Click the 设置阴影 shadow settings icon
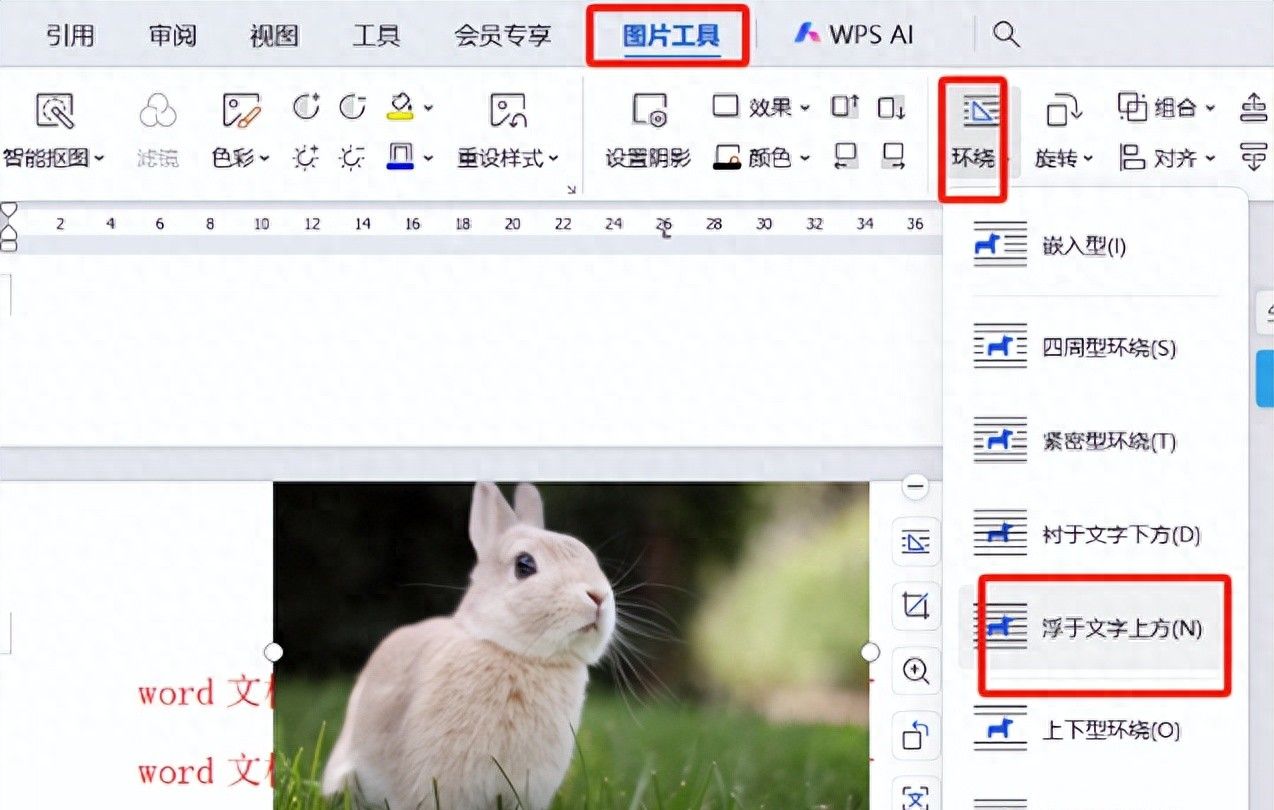Screen dimensions: 1274x810 pyautogui.click(x=648, y=111)
